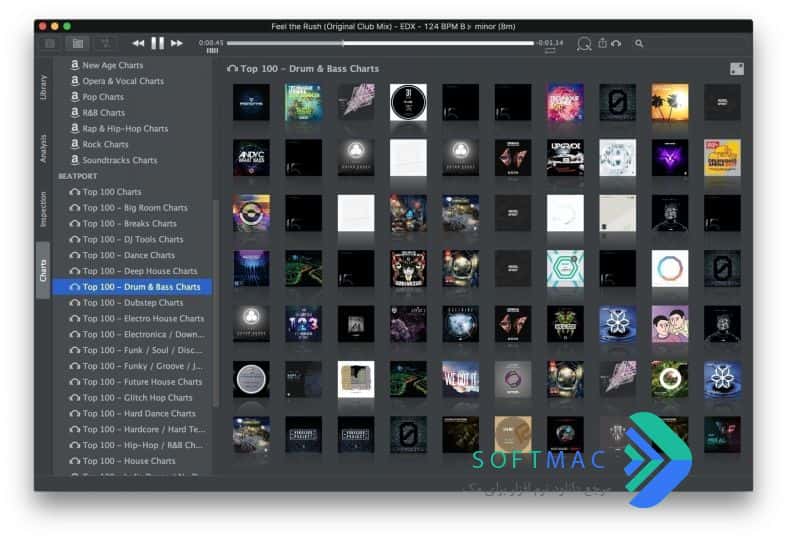The width and height of the screenshot is (787, 540).
Task: Select Top 100 – Hip-Hop / R&B Ch...
Action: click(x=136, y=445)
